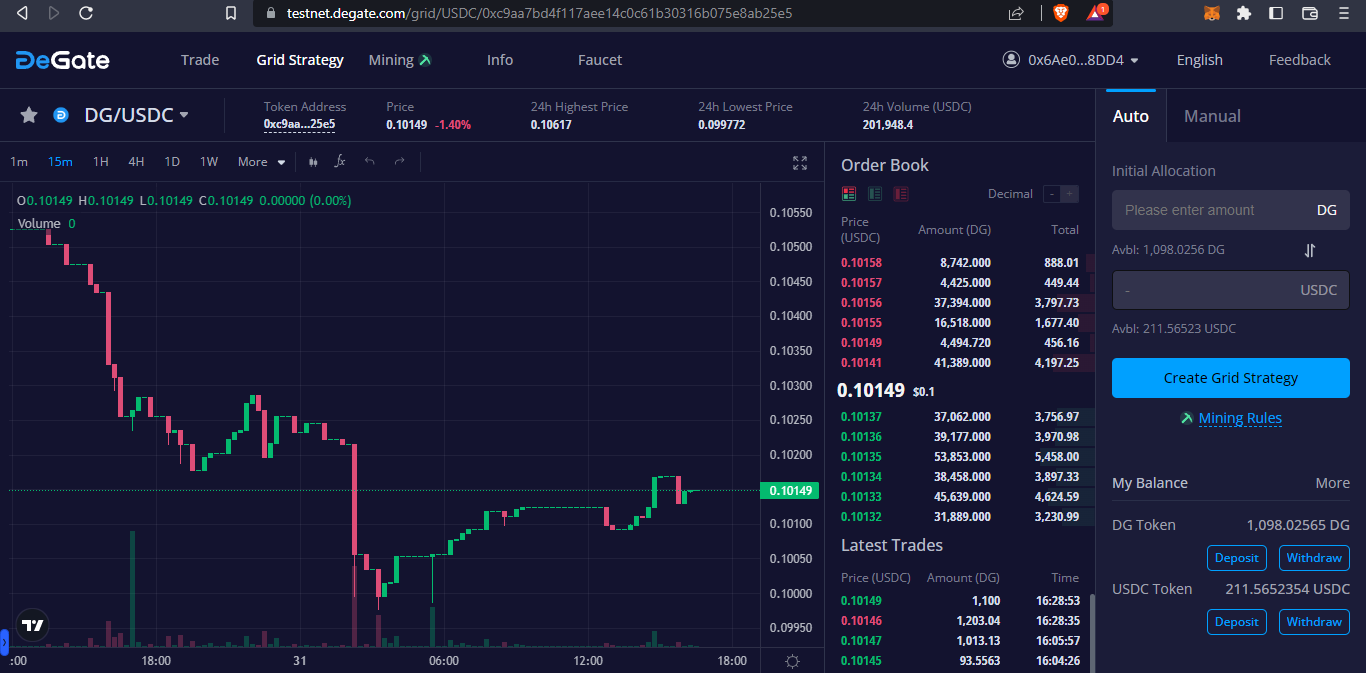Click the TradingView logo on chart
The width and height of the screenshot is (1366, 673).
point(33,625)
